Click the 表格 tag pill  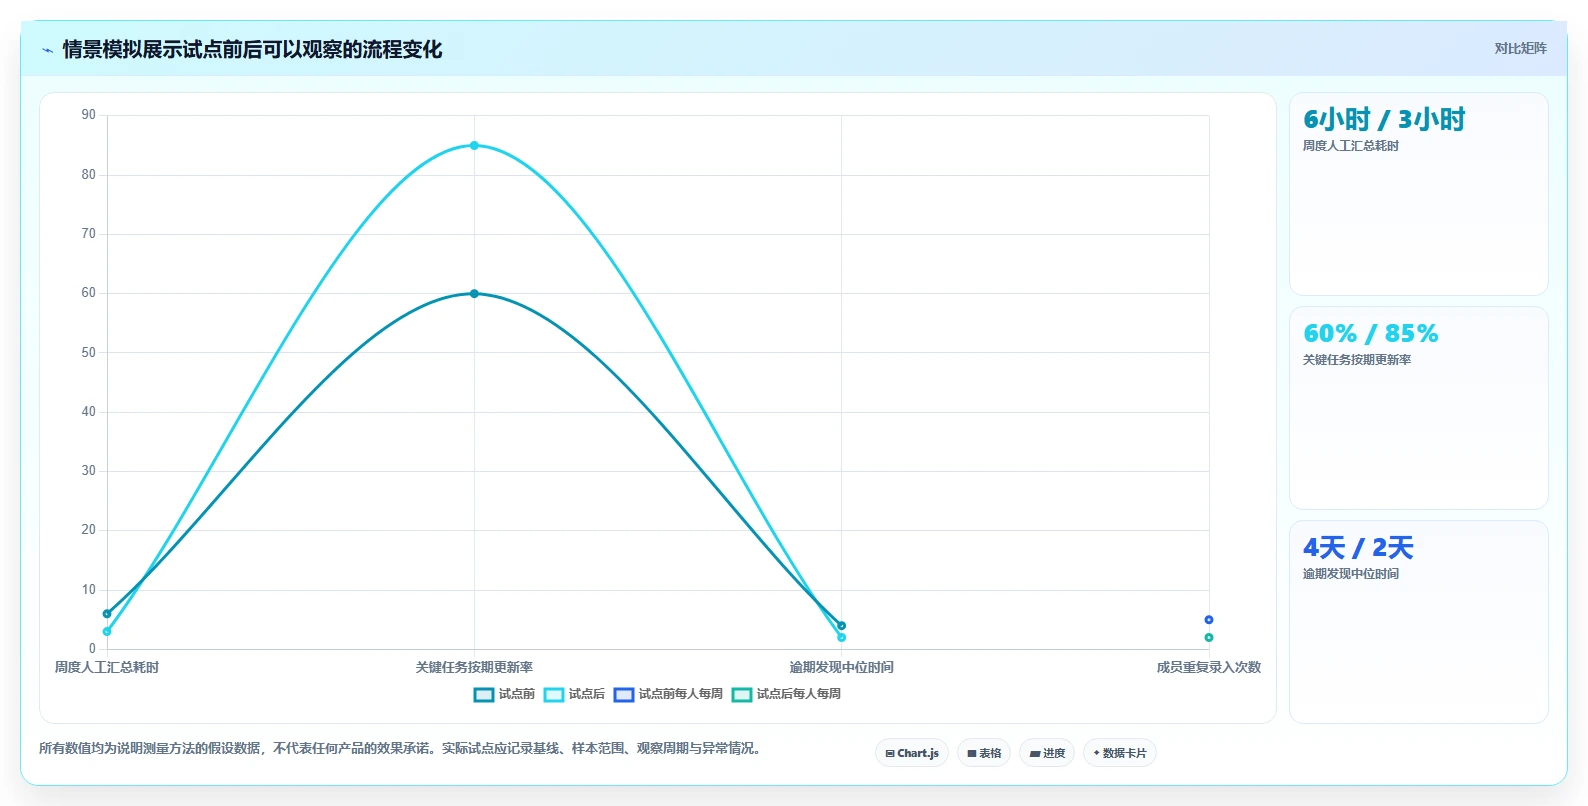pyautogui.click(x=984, y=753)
